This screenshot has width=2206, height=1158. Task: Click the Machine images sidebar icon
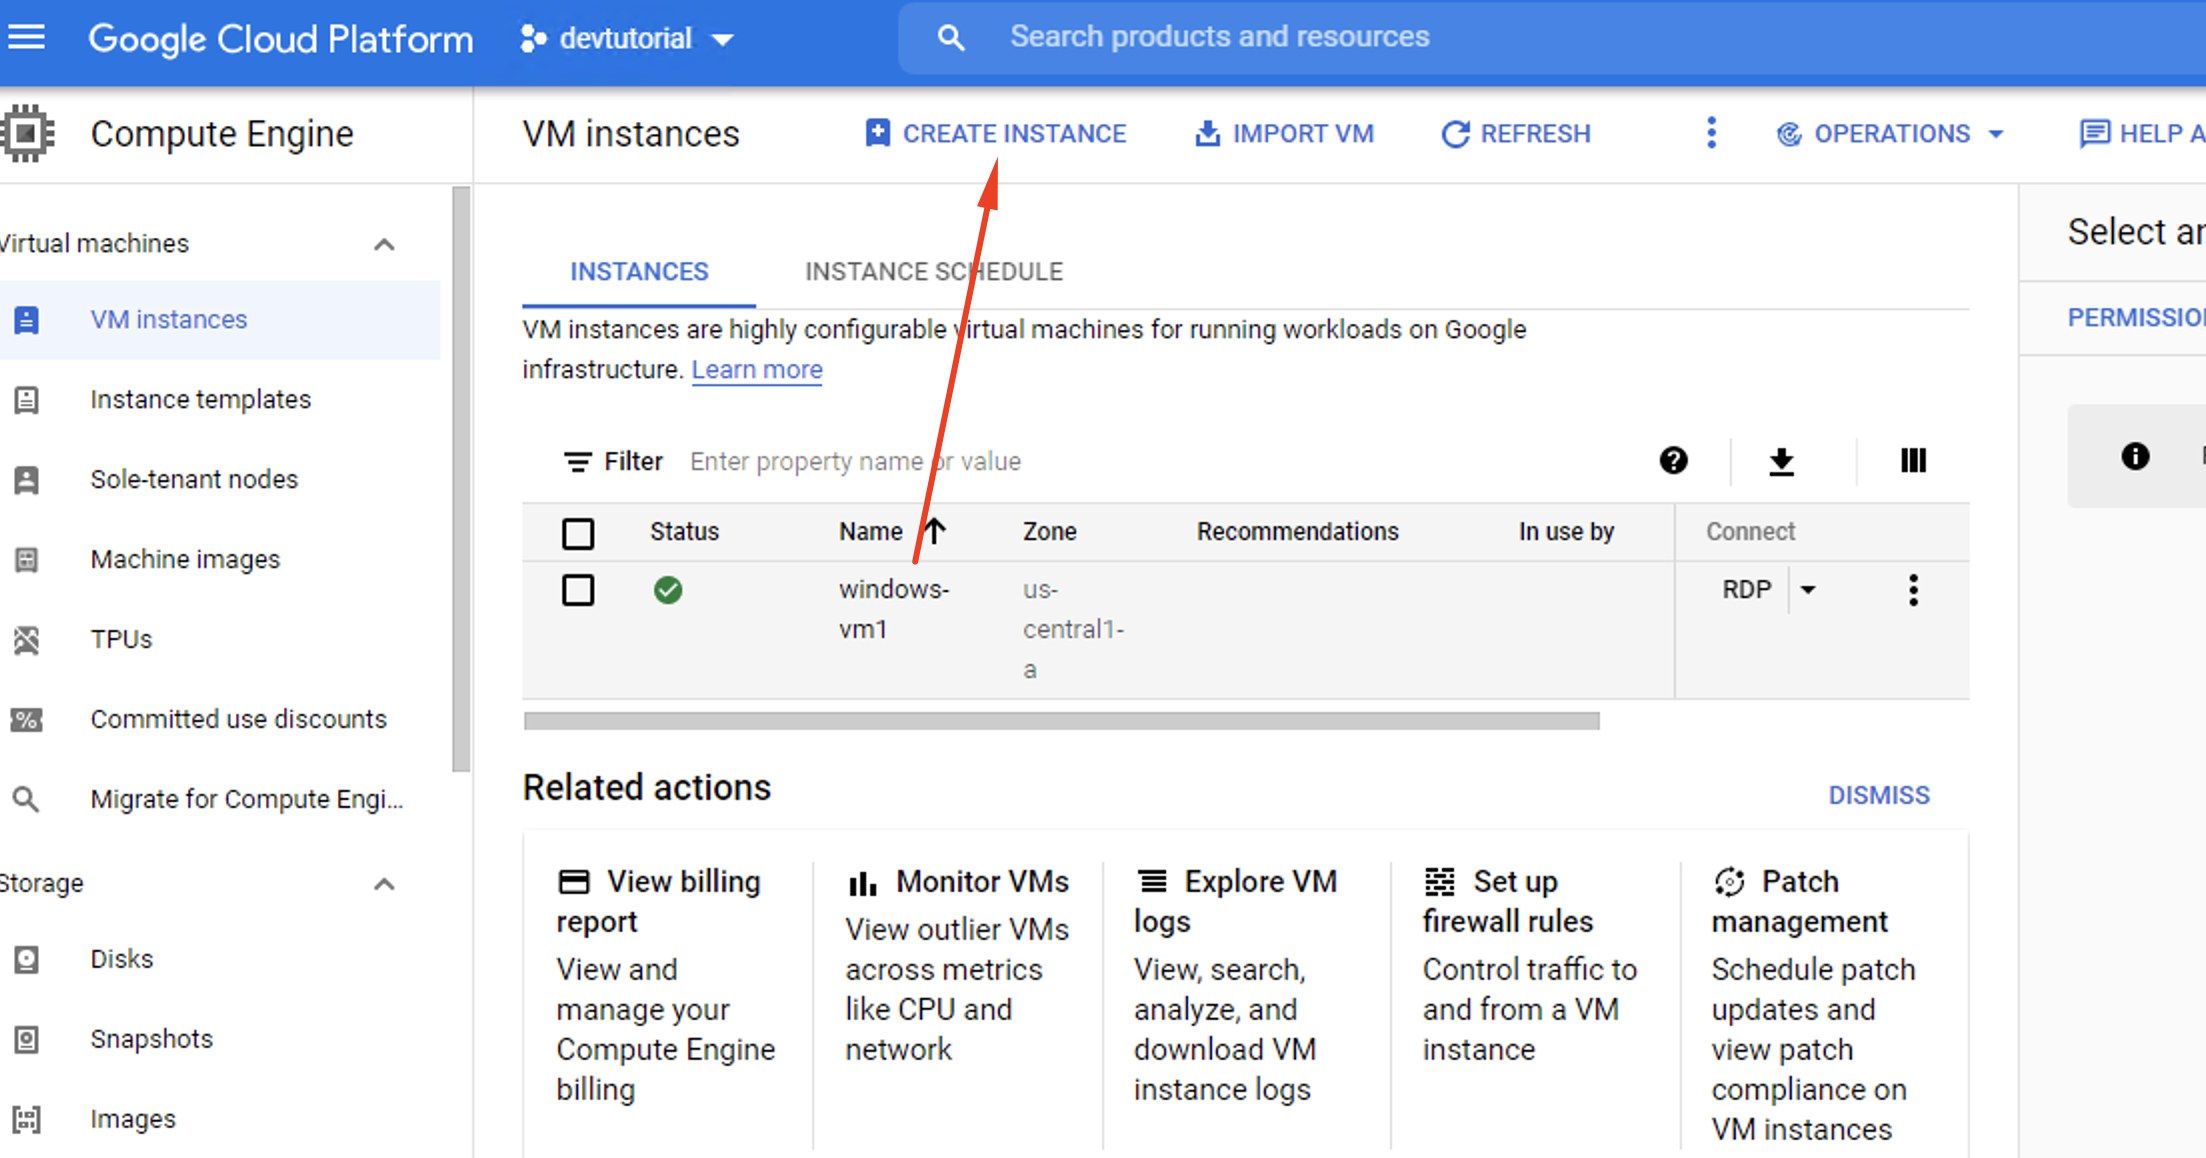(27, 560)
